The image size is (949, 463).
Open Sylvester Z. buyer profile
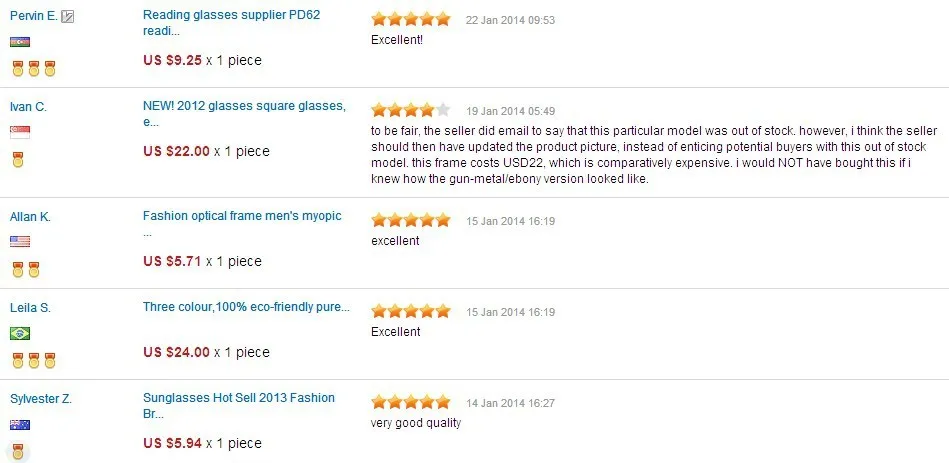[x=41, y=399]
